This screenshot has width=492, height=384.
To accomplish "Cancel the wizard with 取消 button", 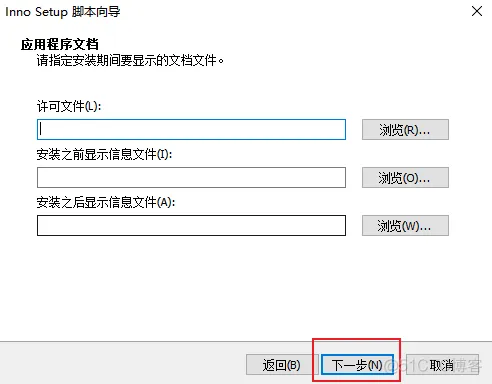I will coord(442,365).
